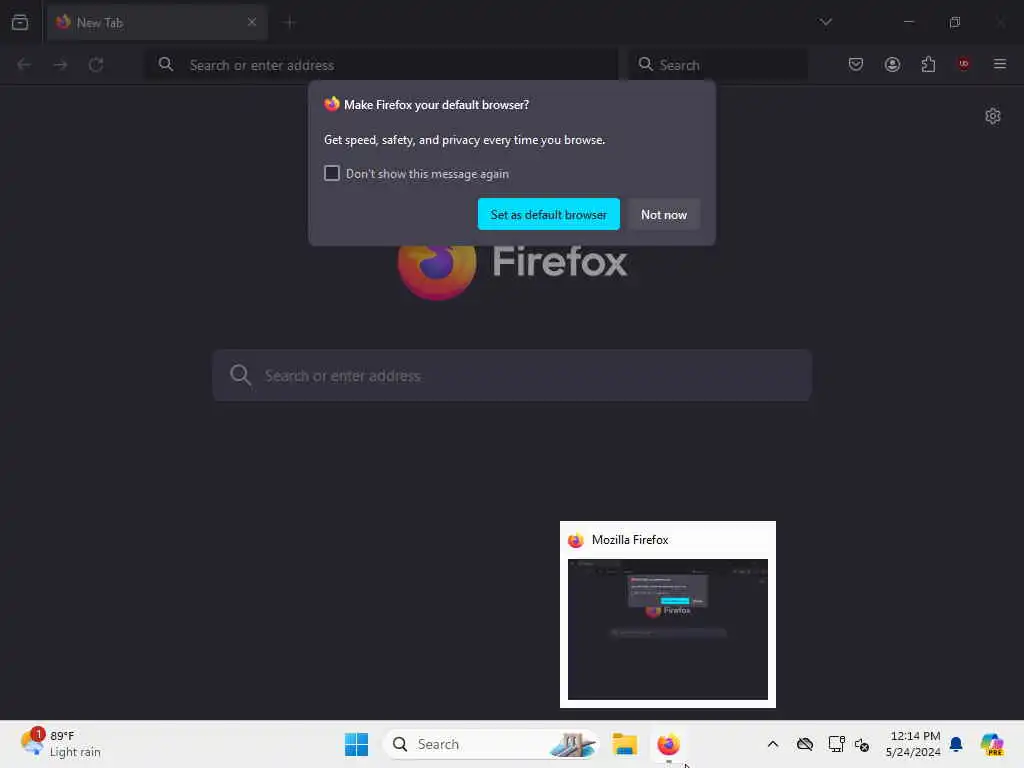The width and height of the screenshot is (1024, 768).
Task: Click the Firefox taskbar icon
Action: 668,744
